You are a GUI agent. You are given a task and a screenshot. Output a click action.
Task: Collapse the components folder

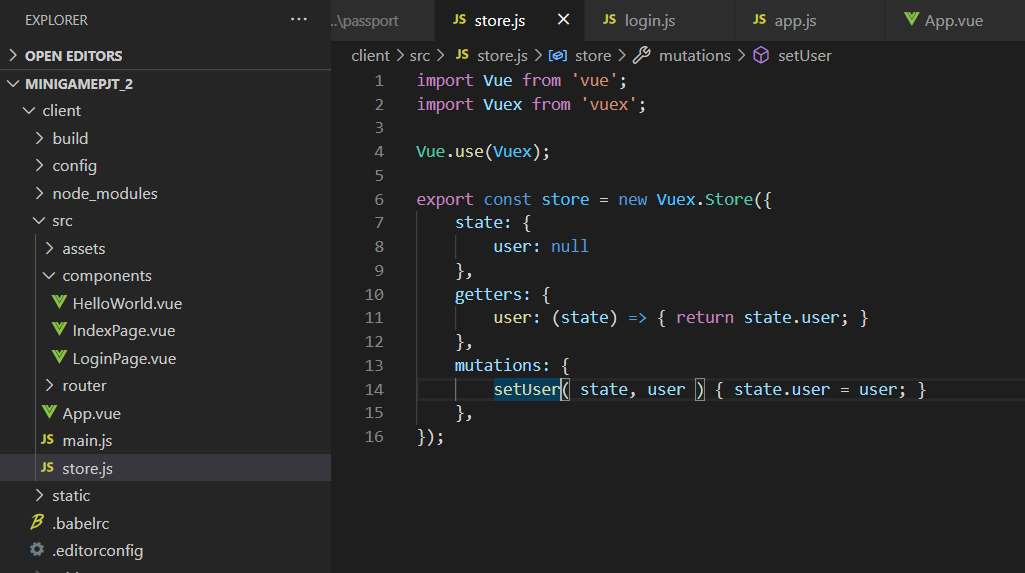click(165, 276)
